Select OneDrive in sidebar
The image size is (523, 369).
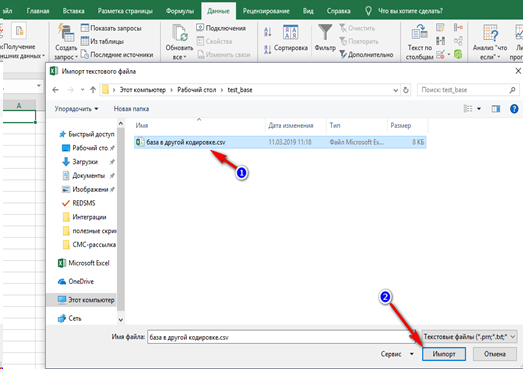click(76, 282)
